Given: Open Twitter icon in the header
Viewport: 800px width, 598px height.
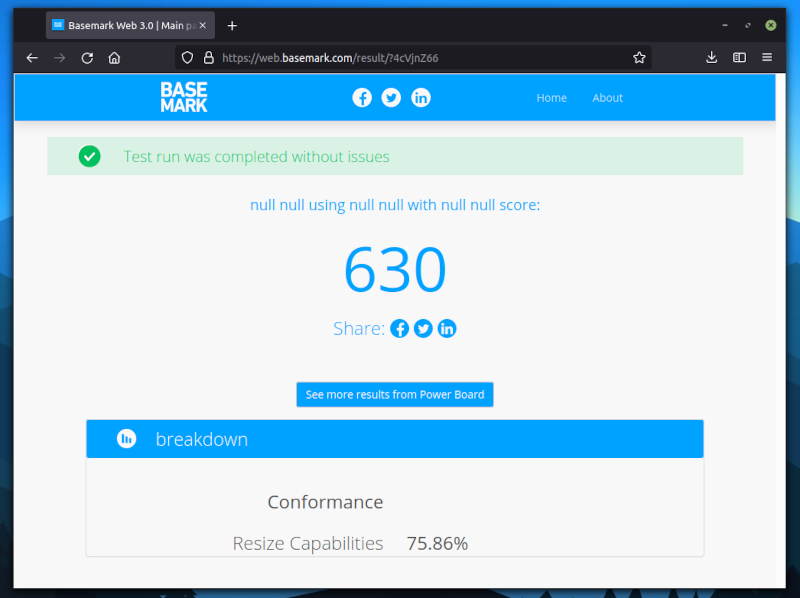Looking at the screenshot, I should tap(391, 97).
